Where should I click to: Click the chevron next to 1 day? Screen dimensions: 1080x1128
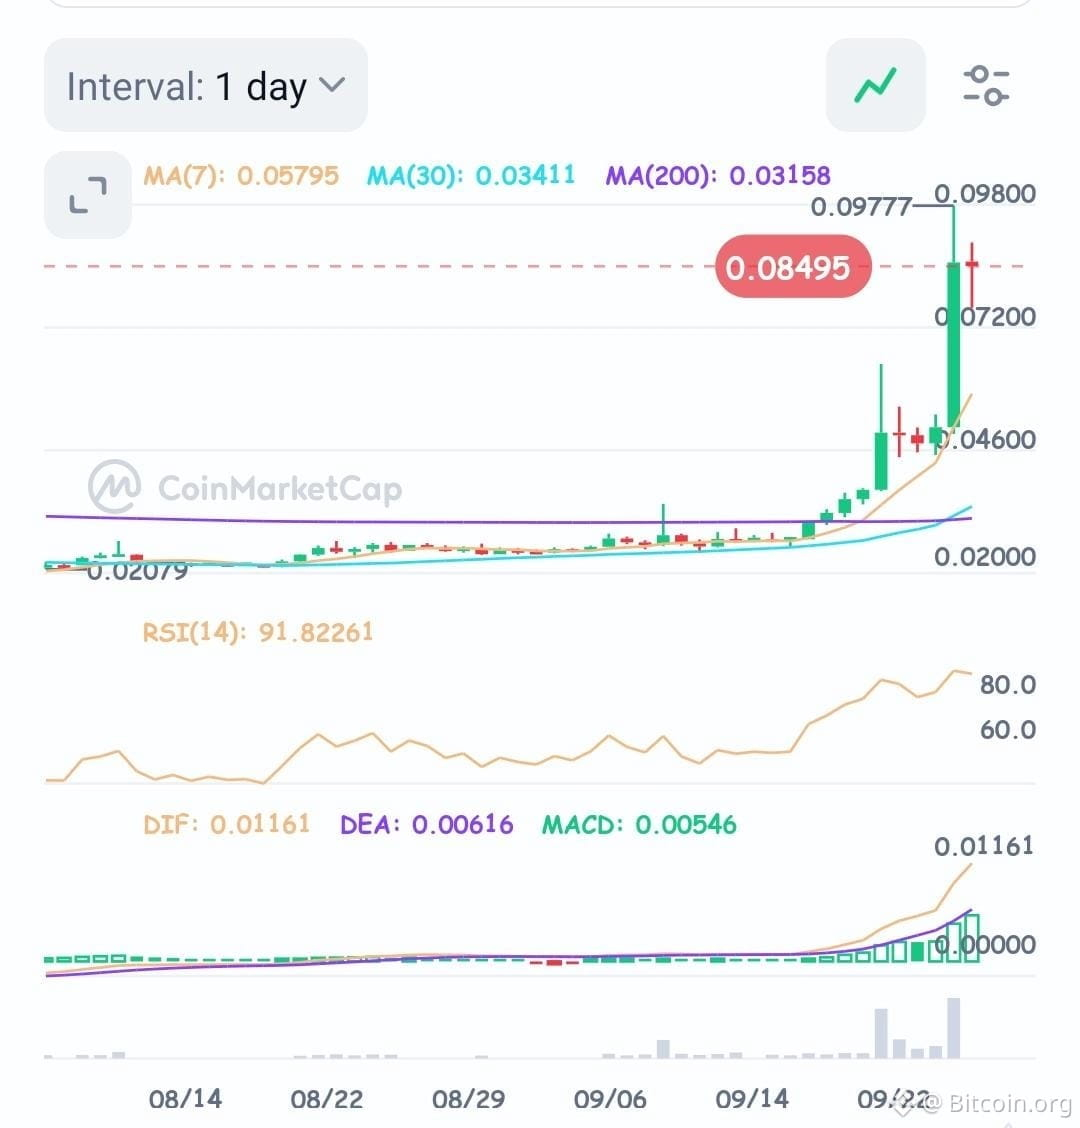(x=332, y=85)
